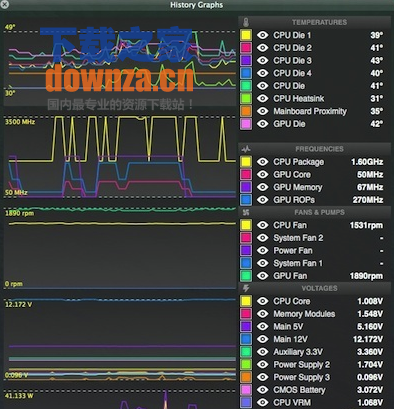Click the CPU Fan 1531rpm value
Image resolution: width=394 pixels, height=409 pixels.
tap(366, 225)
